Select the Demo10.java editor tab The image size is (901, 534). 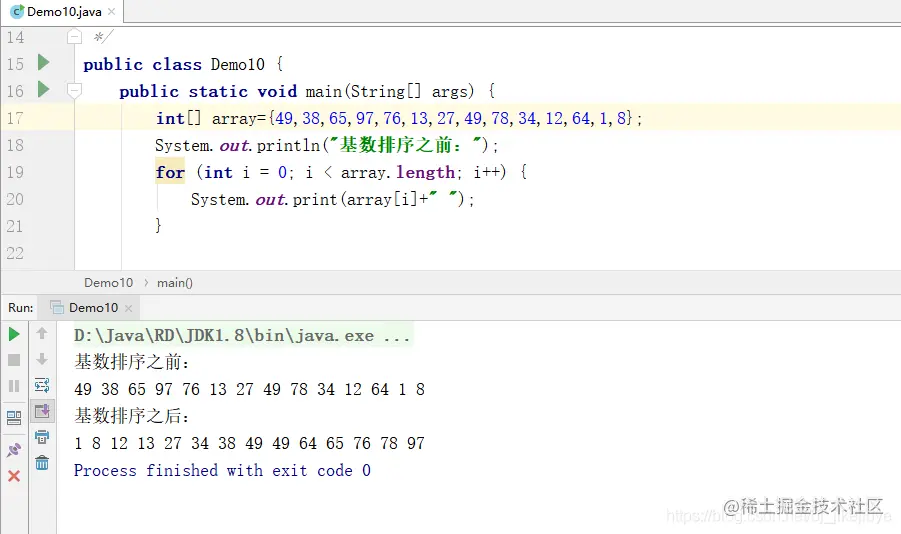64,11
